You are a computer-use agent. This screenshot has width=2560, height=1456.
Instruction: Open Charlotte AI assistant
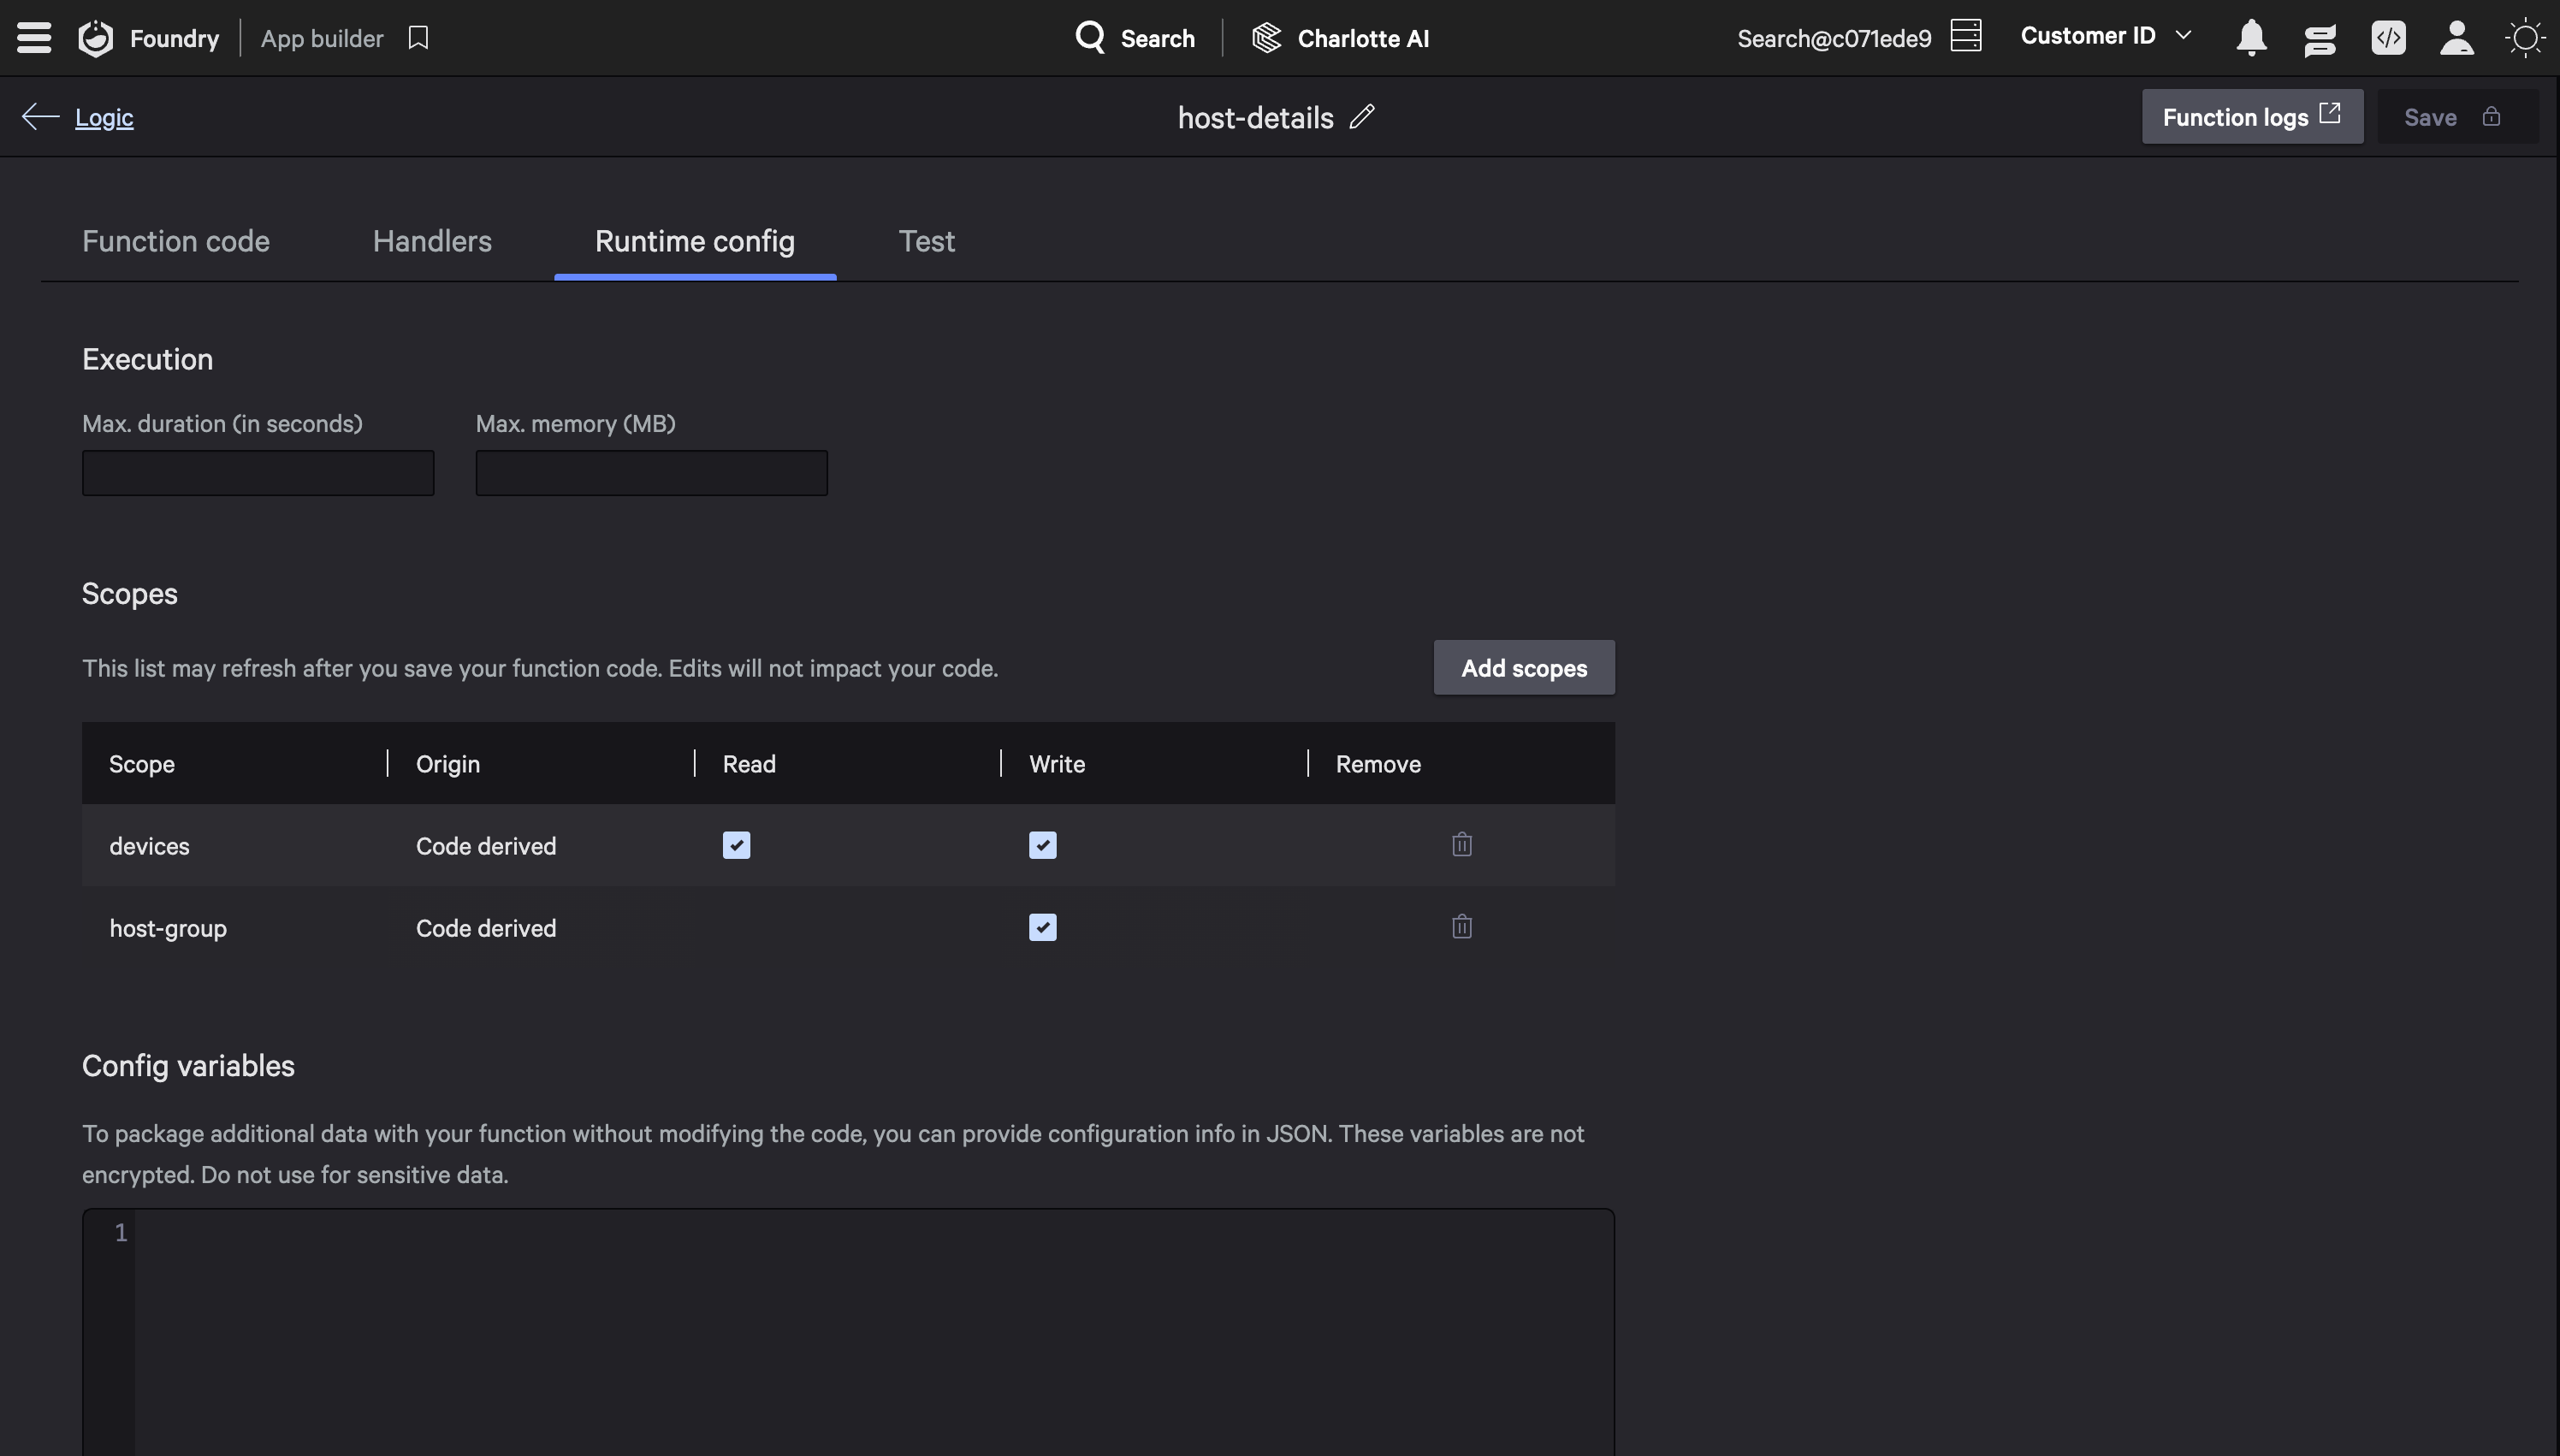(x=1341, y=38)
